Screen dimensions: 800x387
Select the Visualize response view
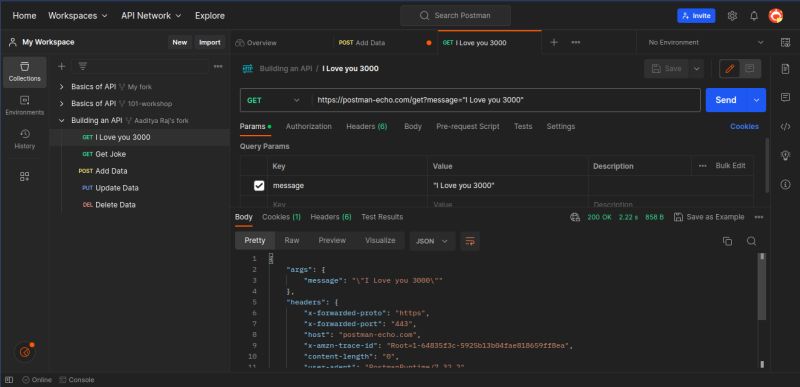coord(380,241)
